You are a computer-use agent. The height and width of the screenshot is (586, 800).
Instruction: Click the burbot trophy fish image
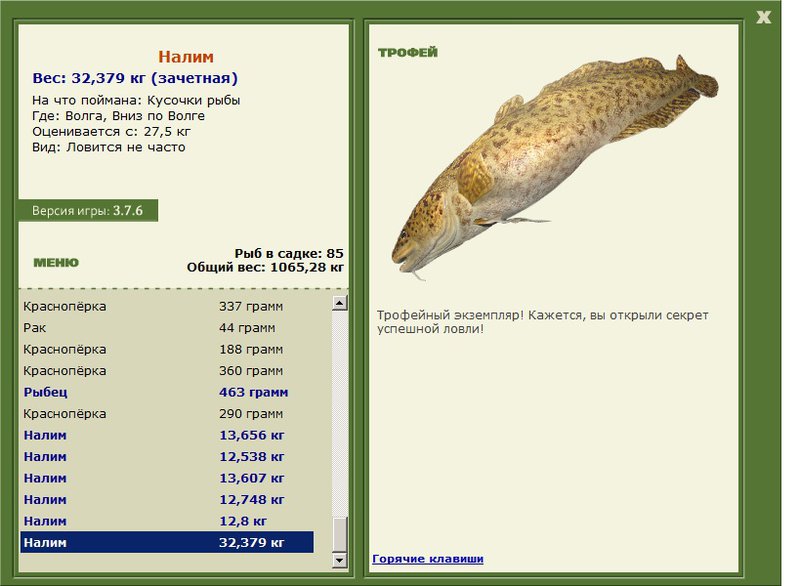point(554,166)
